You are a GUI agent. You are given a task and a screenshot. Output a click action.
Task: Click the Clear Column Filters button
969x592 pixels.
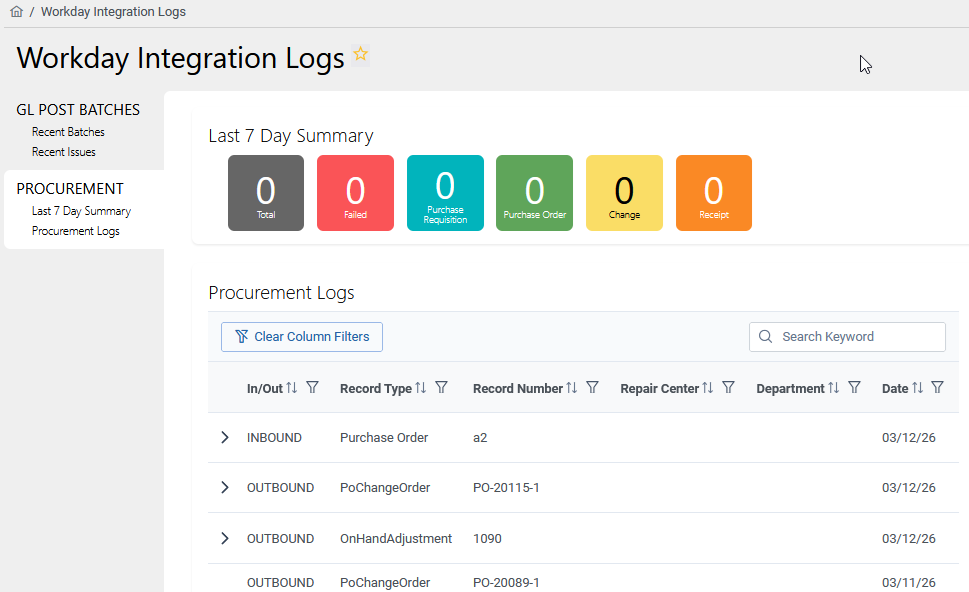click(301, 337)
